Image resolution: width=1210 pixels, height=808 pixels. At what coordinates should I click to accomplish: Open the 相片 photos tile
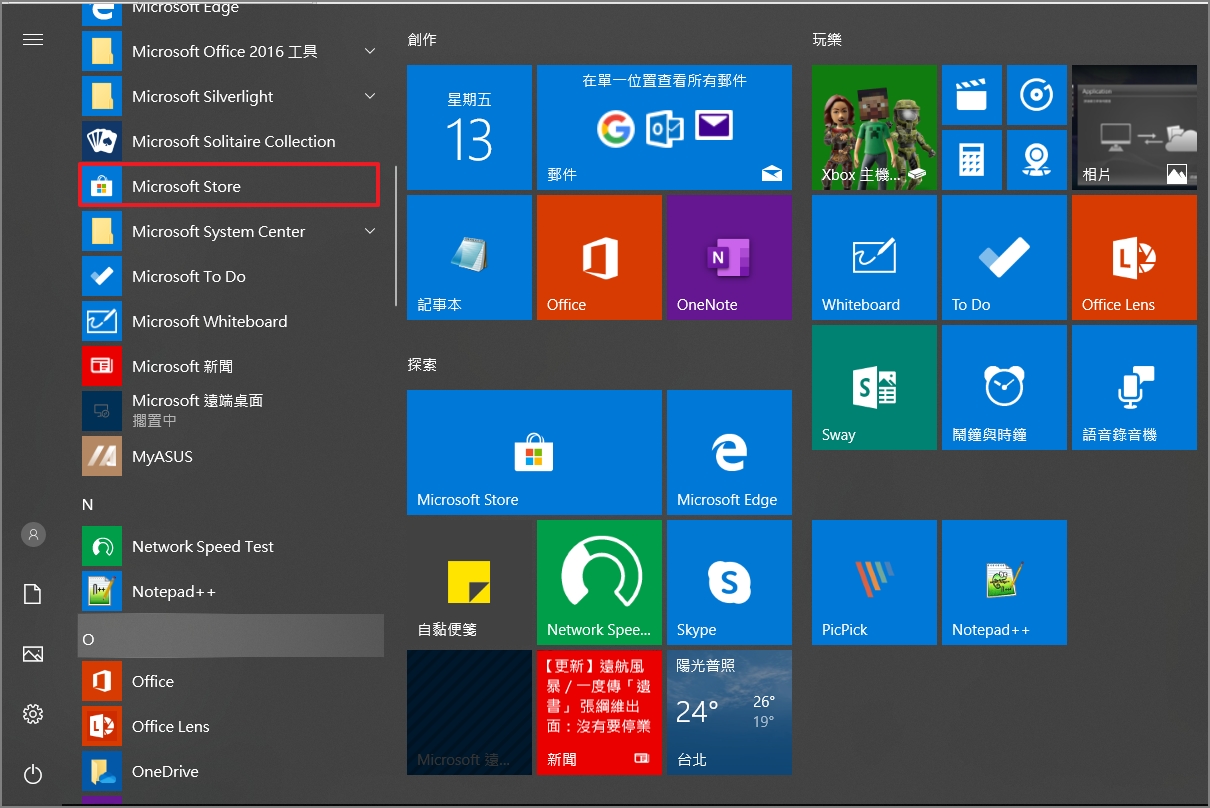pyautogui.click(x=1134, y=127)
